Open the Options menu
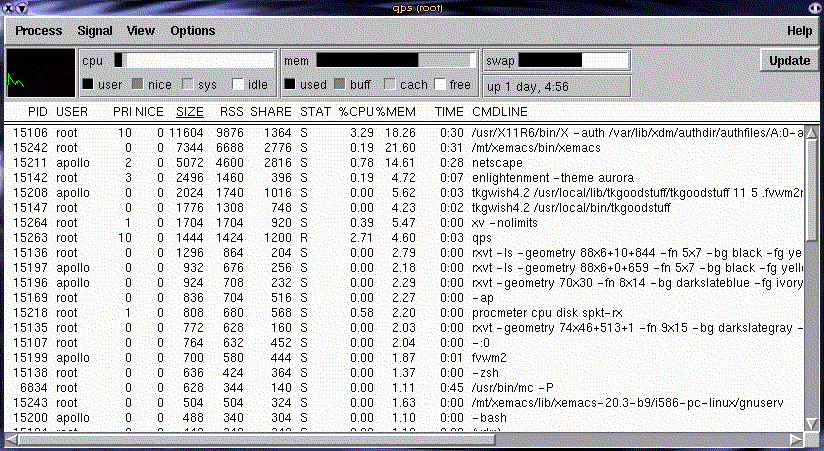 click(192, 31)
